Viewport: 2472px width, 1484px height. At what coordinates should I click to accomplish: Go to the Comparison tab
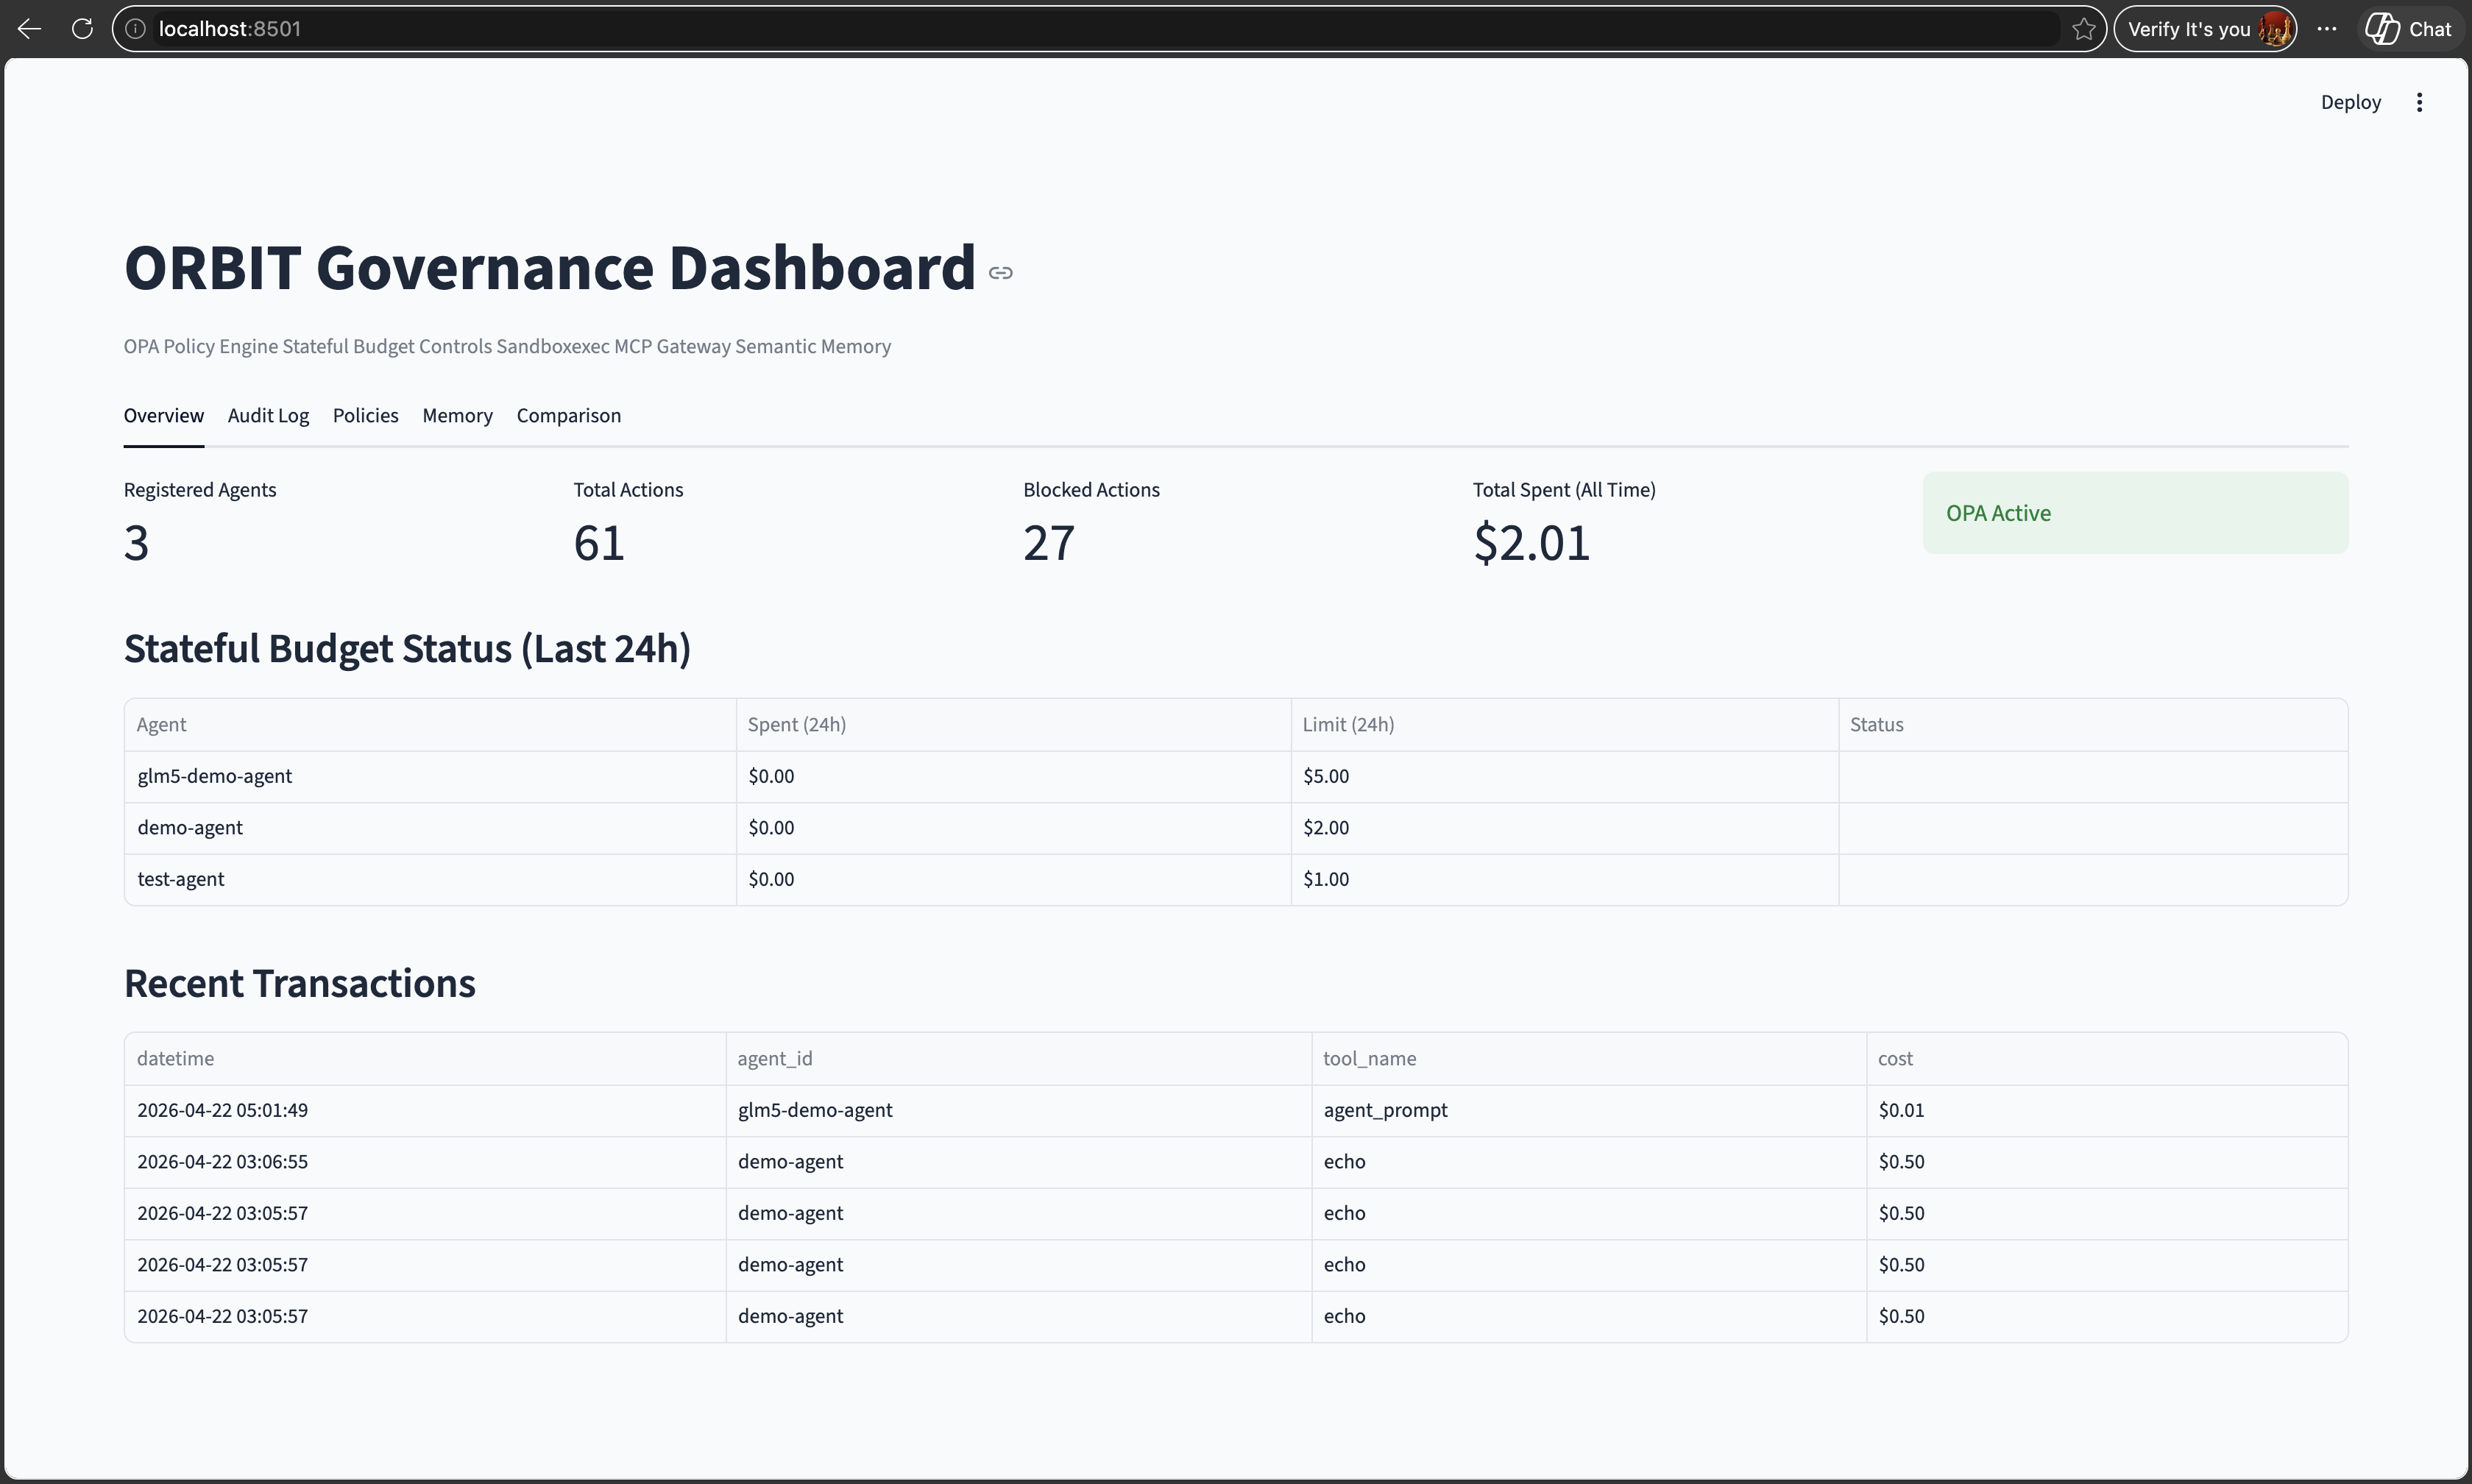(x=568, y=415)
